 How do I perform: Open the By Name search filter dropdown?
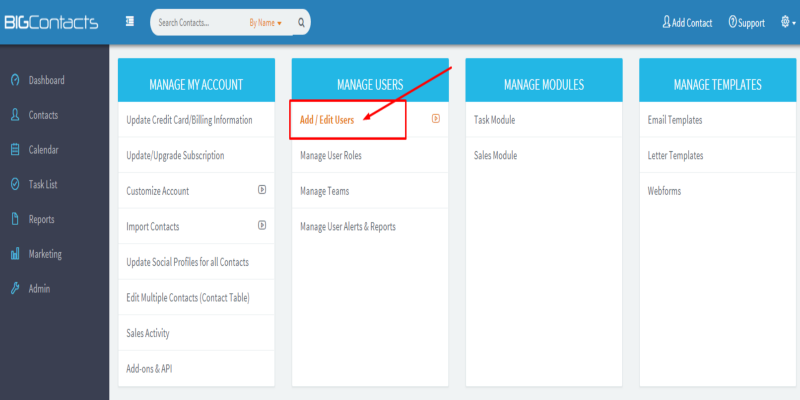click(265, 22)
